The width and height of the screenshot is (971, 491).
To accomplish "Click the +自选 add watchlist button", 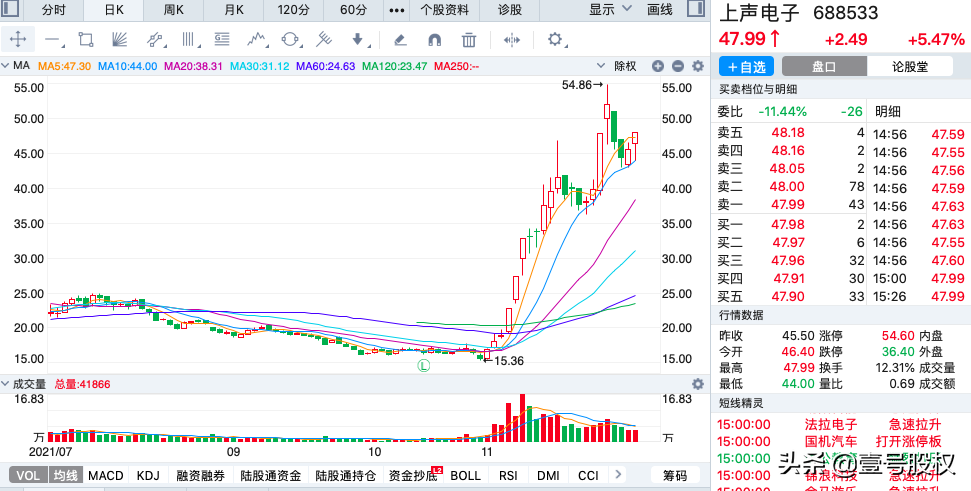I will (747, 67).
